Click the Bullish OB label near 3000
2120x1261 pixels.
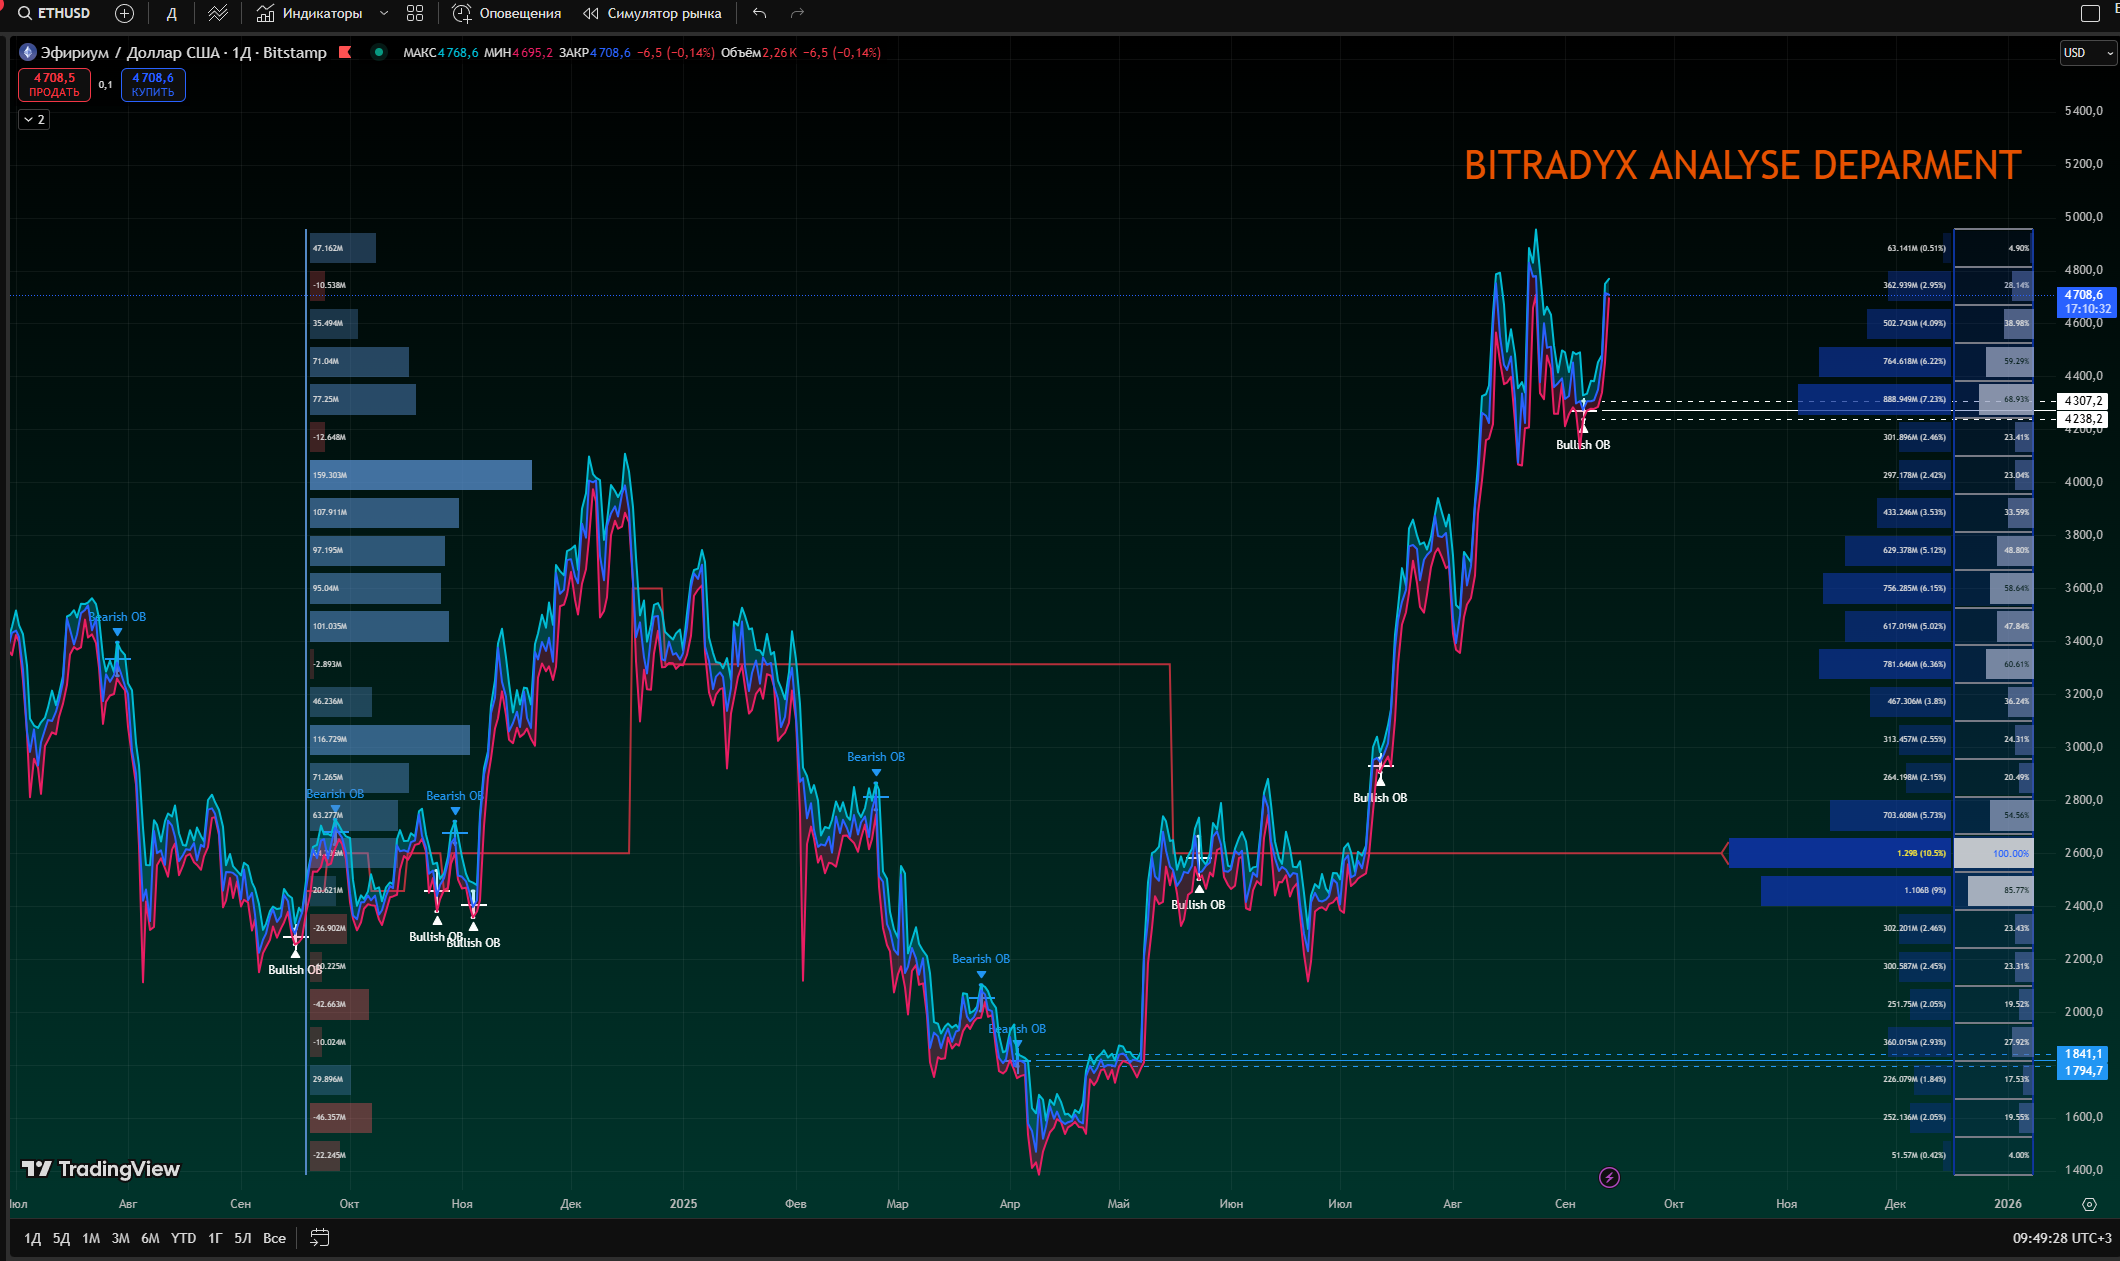1380,798
